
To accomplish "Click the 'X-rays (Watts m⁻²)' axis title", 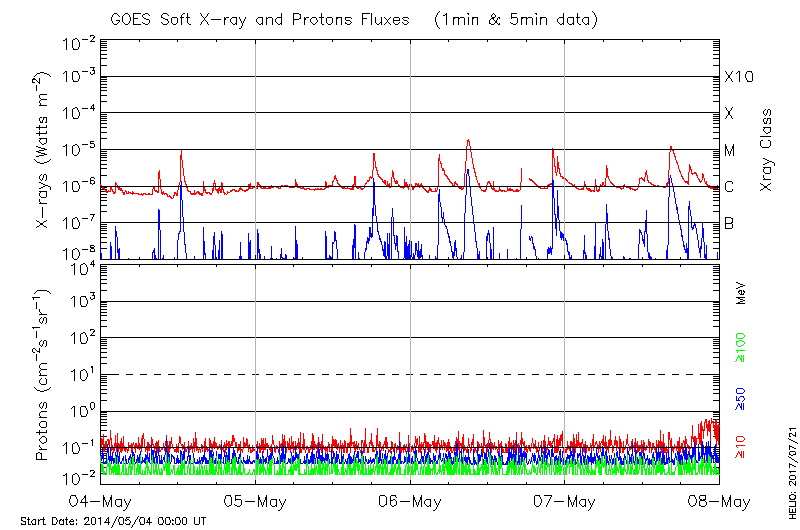I will point(45,150).
